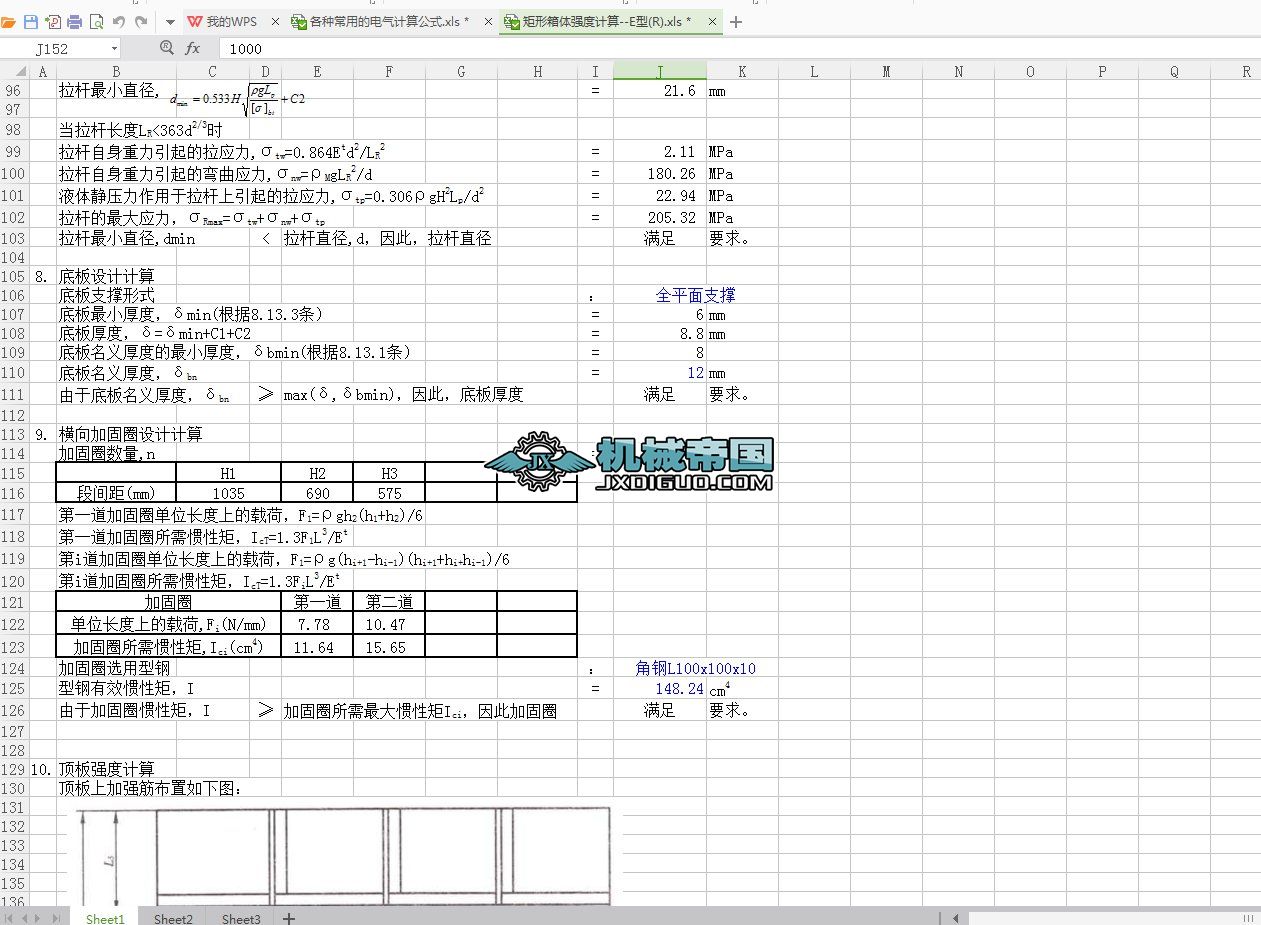This screenshot has width=1261, height=925.
Task: Click cell with 575 under H3
Action: coord(389,493)
